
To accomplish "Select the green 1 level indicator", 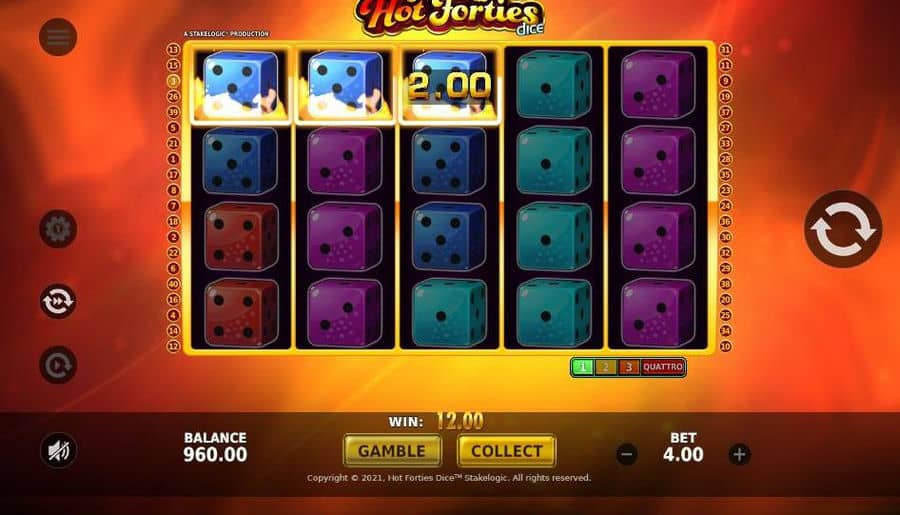I will [583, 367].
